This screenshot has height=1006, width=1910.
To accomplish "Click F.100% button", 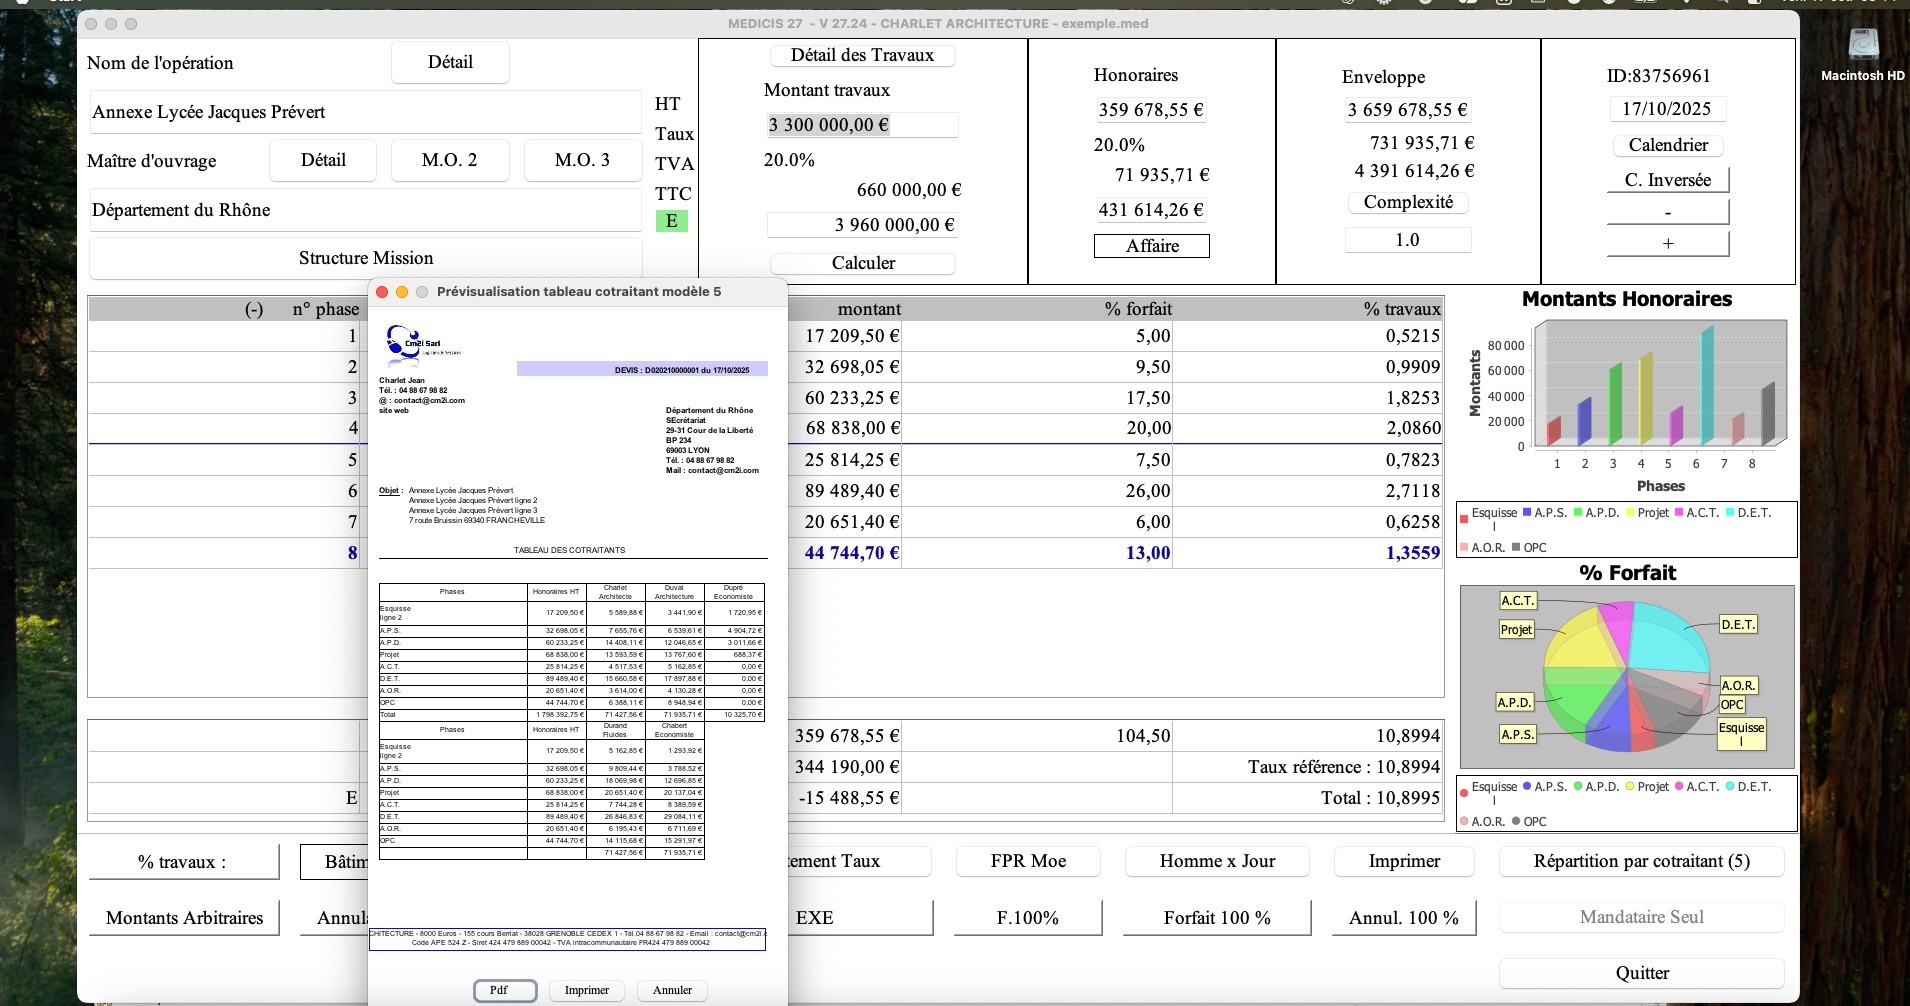I will (1028, 918).
